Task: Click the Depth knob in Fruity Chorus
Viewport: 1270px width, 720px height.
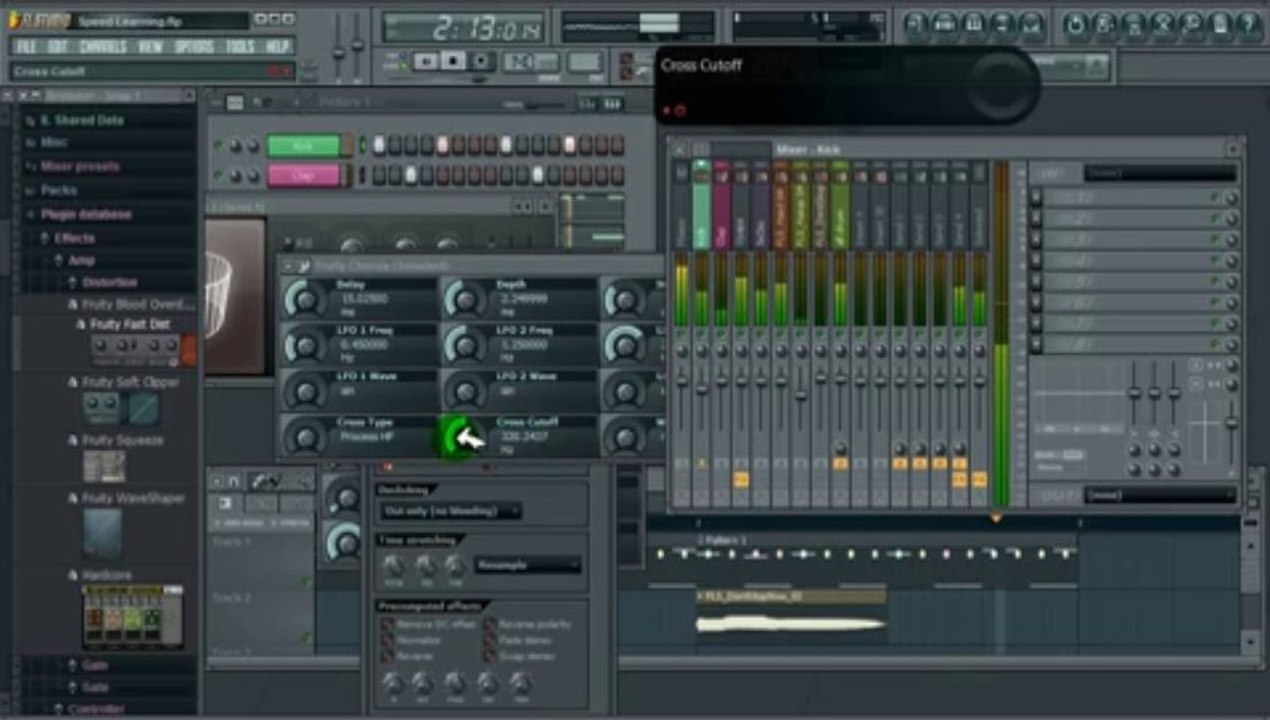Action: coord(463,298)
